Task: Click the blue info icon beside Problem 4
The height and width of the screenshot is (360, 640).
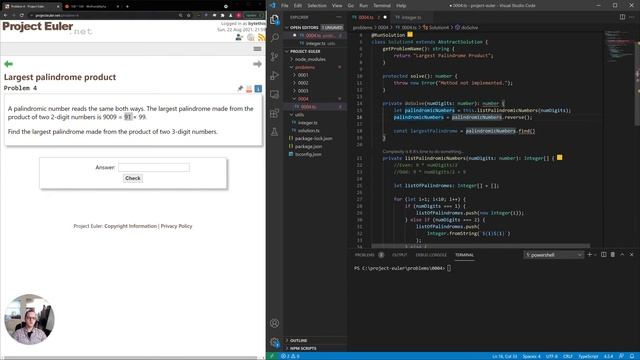Action: tap(258, 89)
